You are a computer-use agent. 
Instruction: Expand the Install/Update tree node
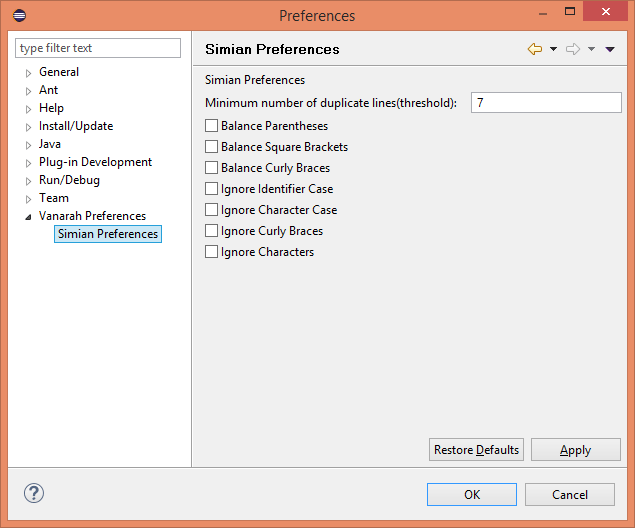28,127
